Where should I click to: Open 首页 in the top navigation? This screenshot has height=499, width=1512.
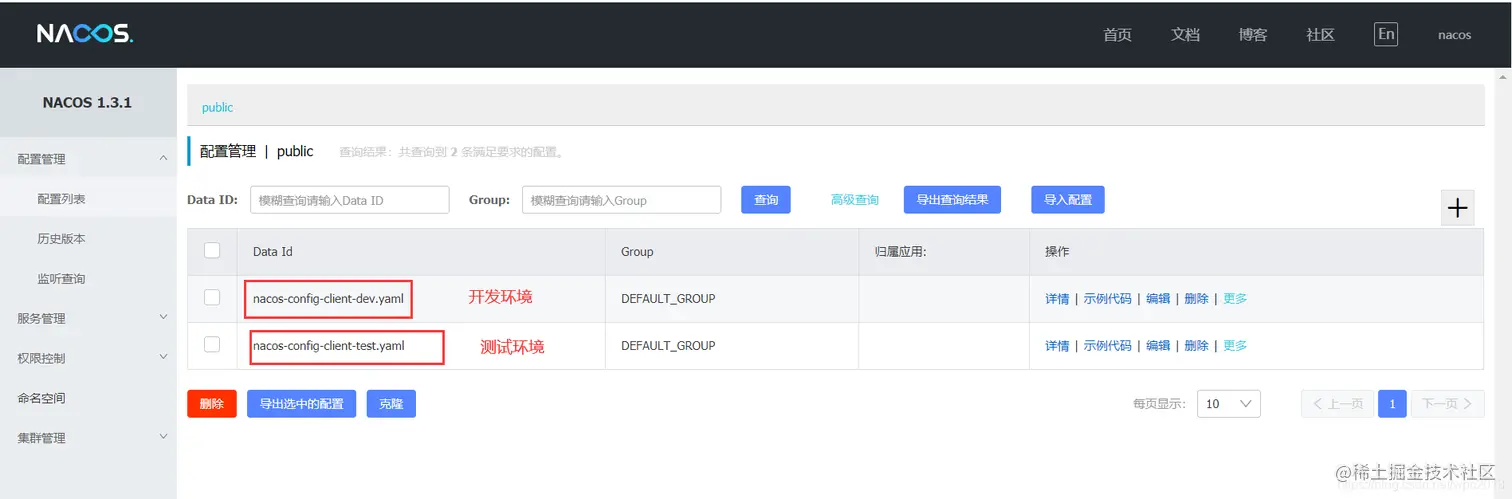pos(1117,35)
